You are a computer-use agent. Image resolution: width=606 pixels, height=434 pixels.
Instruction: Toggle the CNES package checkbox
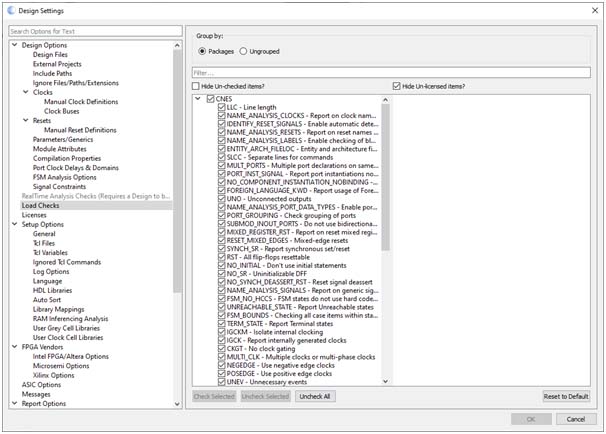click(210, 98)
